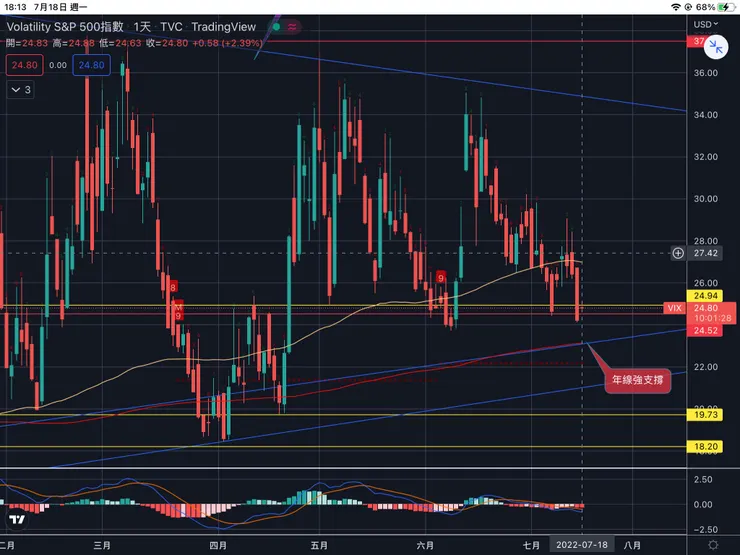Screen dimensions: 740x555
Task: Click the plus icon beside 27.42
Action: click(678, 253)
